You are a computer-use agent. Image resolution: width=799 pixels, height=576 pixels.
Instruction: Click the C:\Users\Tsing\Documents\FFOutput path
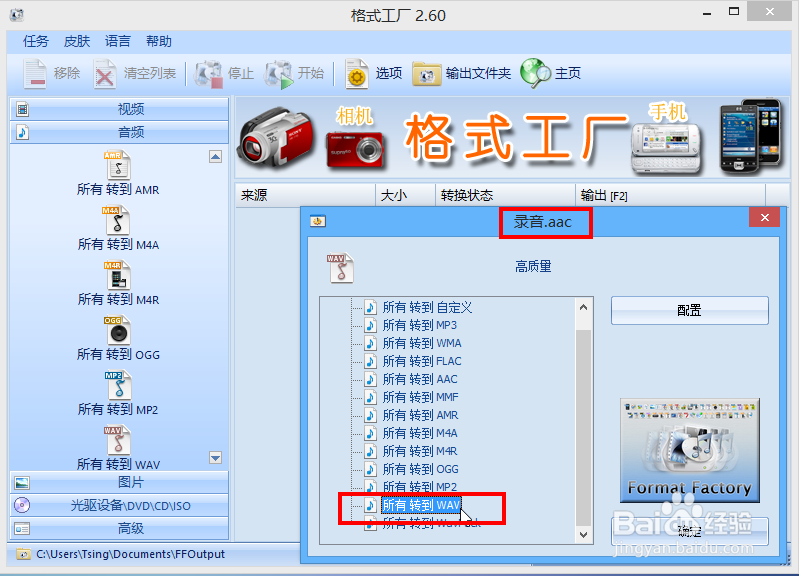[x=130, y=554]
